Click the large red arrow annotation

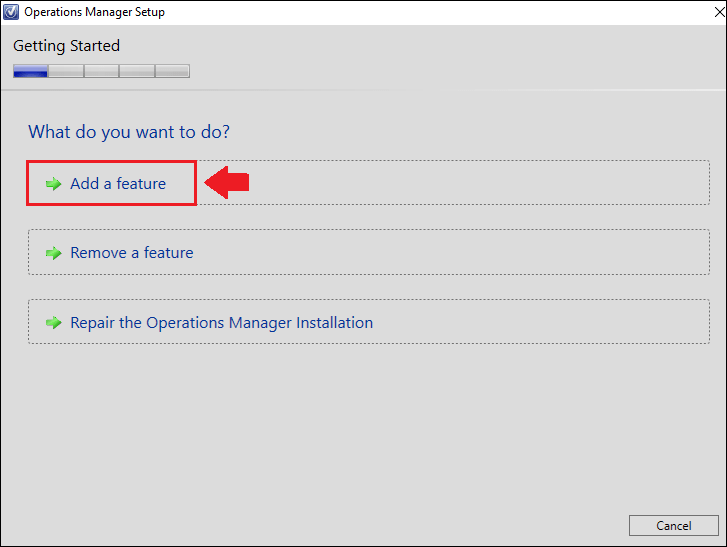(x=227, y=182)
